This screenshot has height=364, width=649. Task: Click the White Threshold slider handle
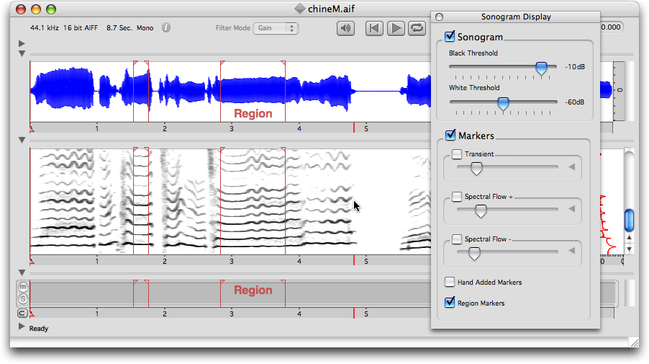coord(503,104)
